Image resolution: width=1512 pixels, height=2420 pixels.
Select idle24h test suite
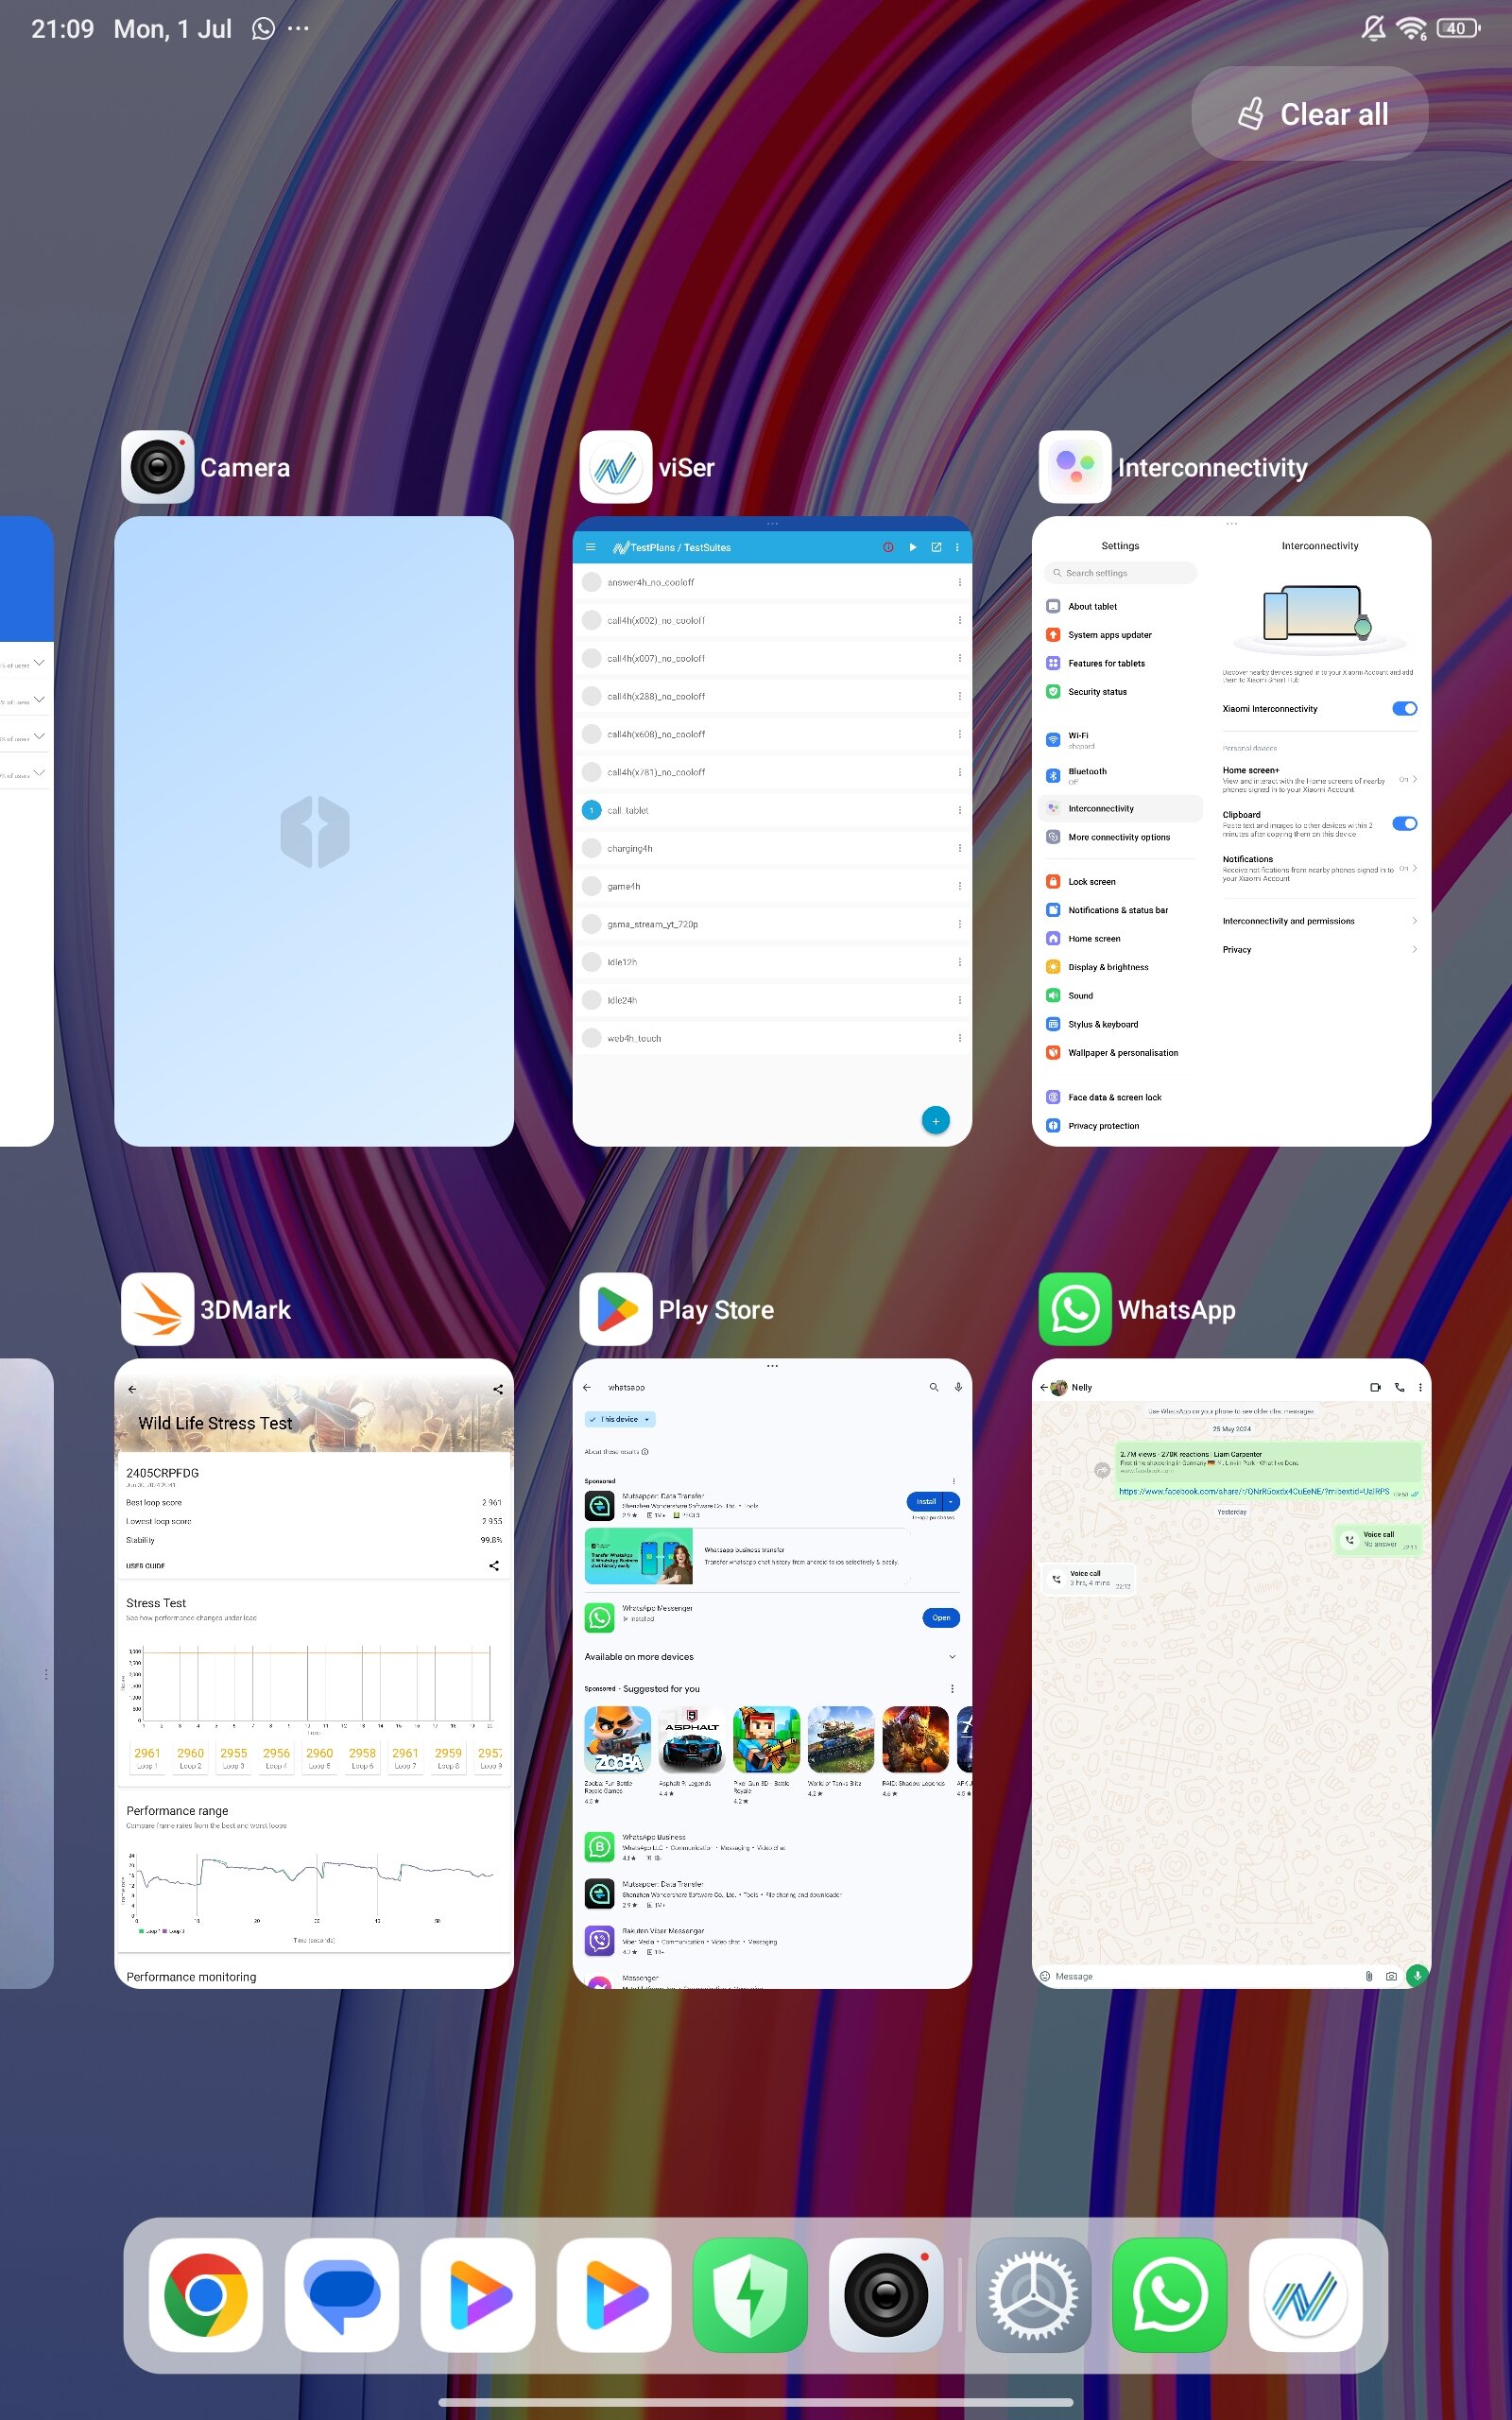click(772, 1000)
